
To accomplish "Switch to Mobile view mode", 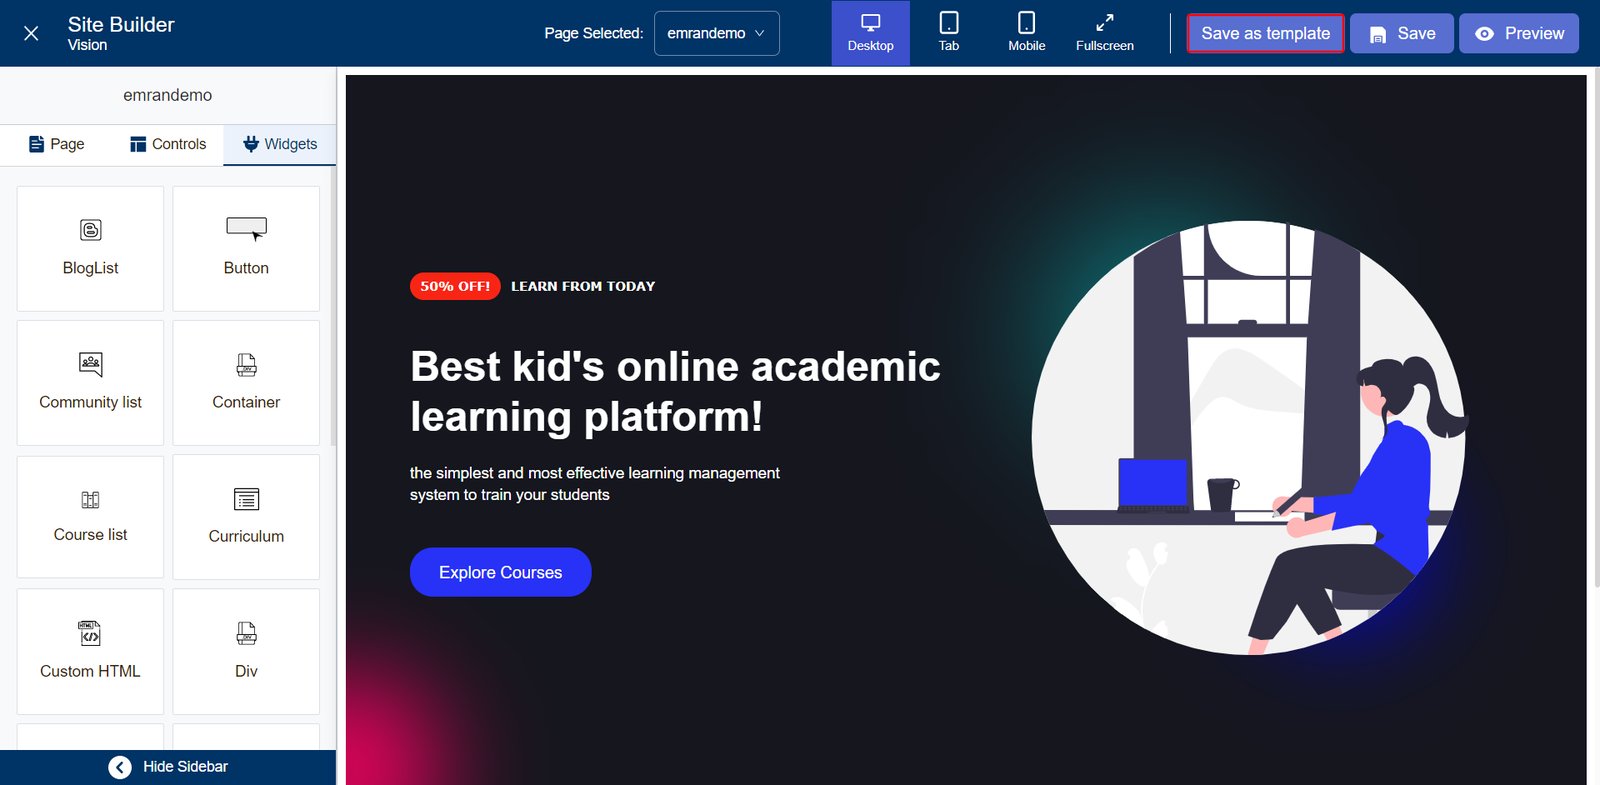I will click(x=1026, y=33).
